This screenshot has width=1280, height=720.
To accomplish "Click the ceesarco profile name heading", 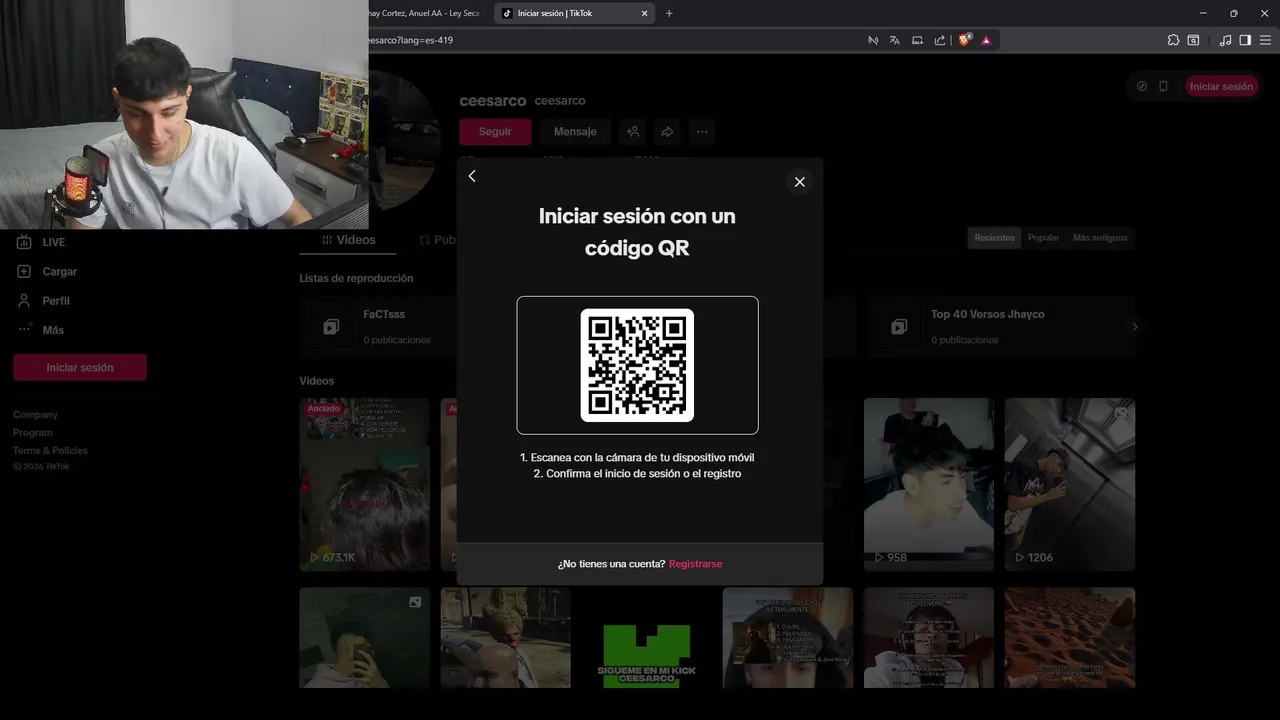I will click(x=493, y=101).
